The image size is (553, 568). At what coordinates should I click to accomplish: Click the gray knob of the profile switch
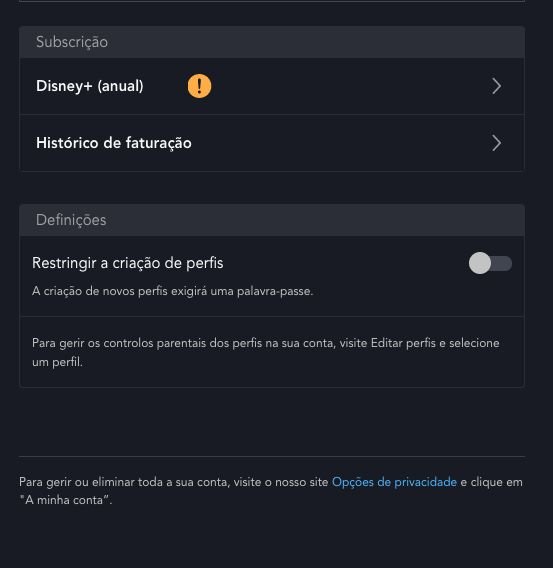(x=480, y=263)
